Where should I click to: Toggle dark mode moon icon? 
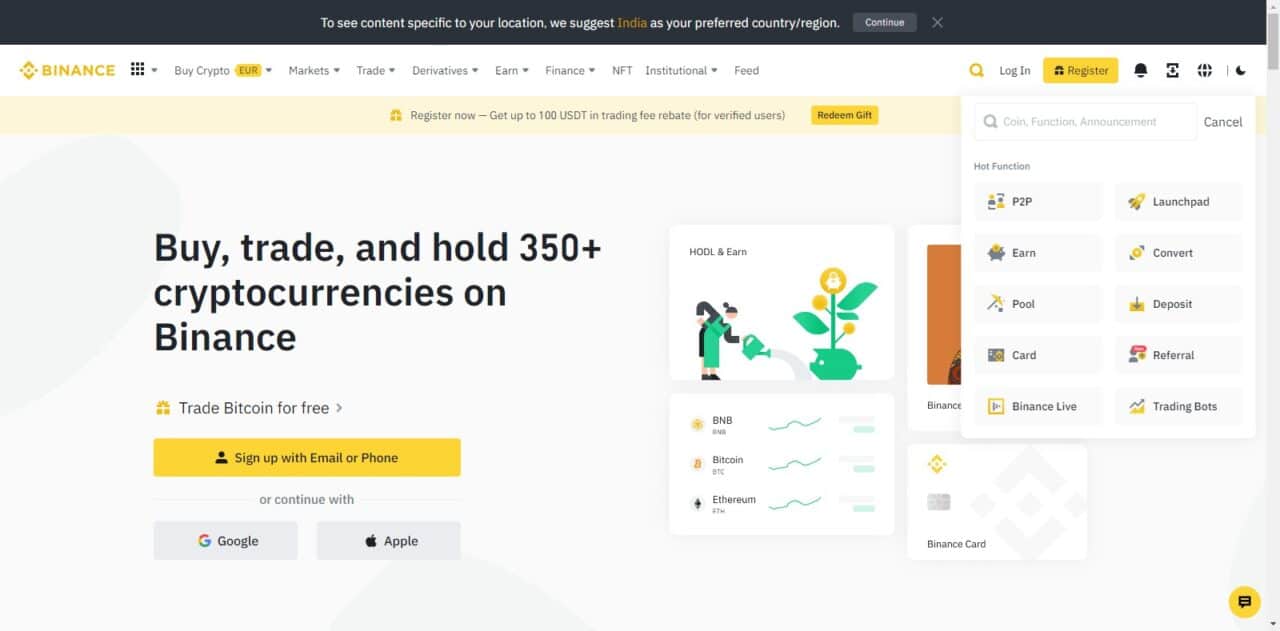(x=1241, y=70)
